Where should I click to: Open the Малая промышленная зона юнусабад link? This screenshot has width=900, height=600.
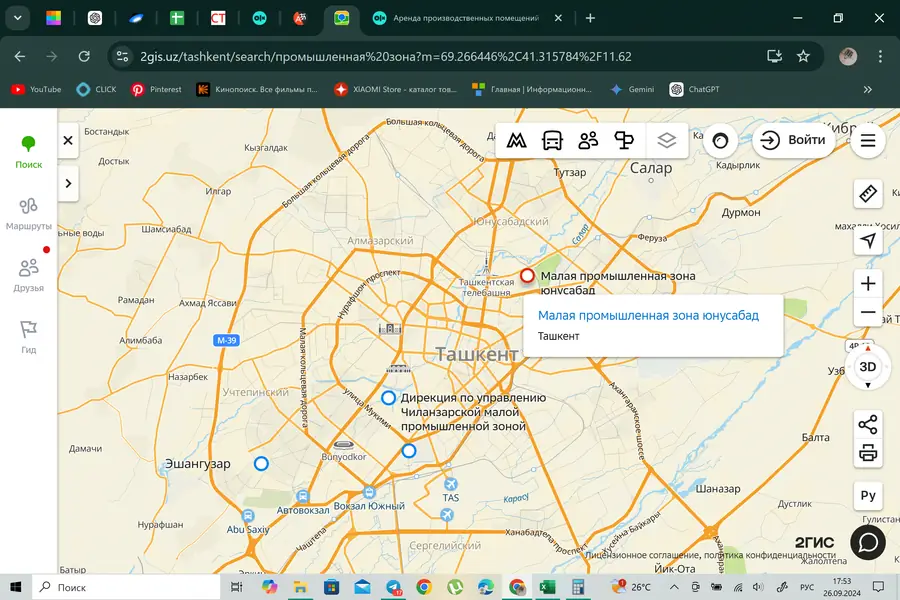(648, 315)
